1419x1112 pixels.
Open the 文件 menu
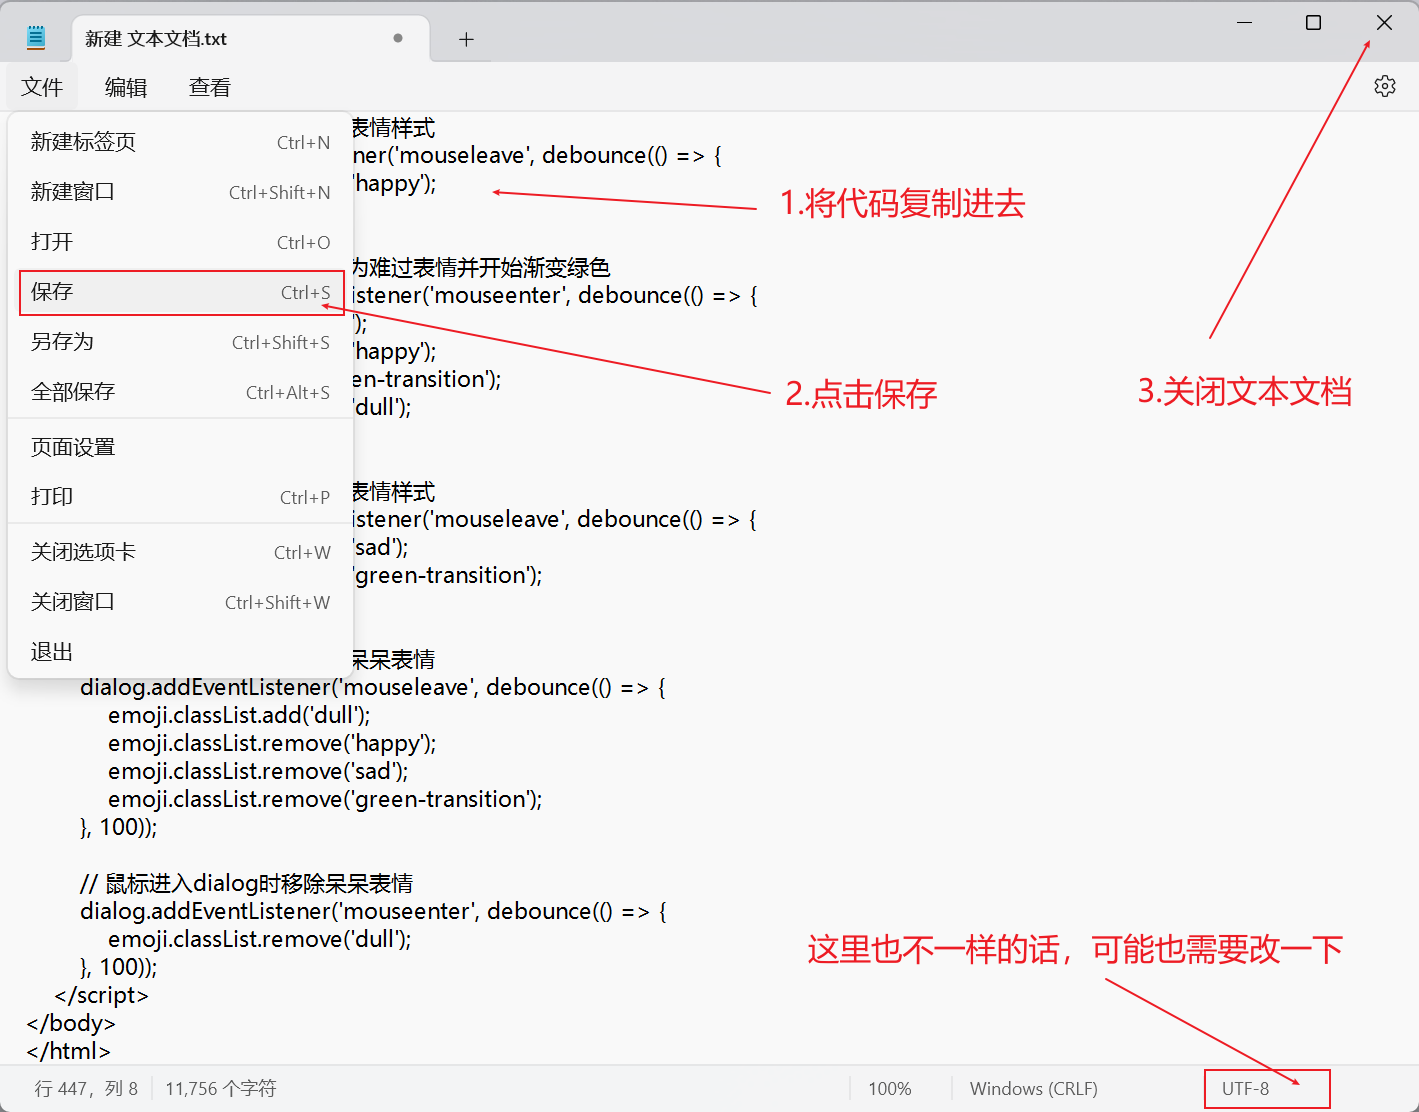tap(42, 87)
